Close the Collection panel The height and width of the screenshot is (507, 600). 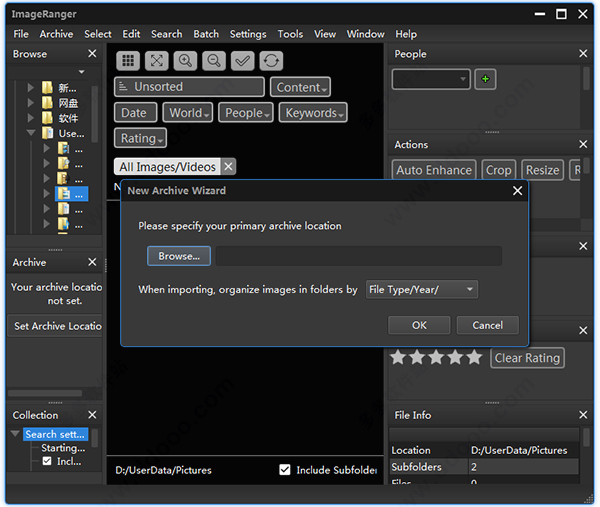coord(92,415)
